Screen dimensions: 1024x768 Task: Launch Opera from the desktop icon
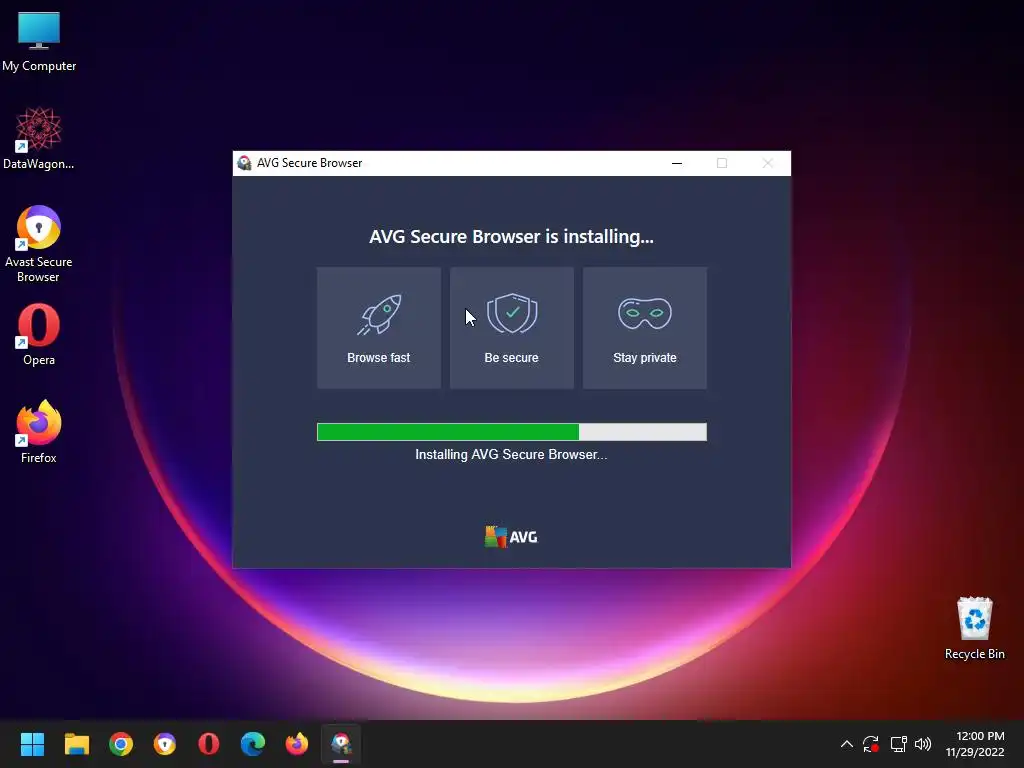[x=39, y=334]
